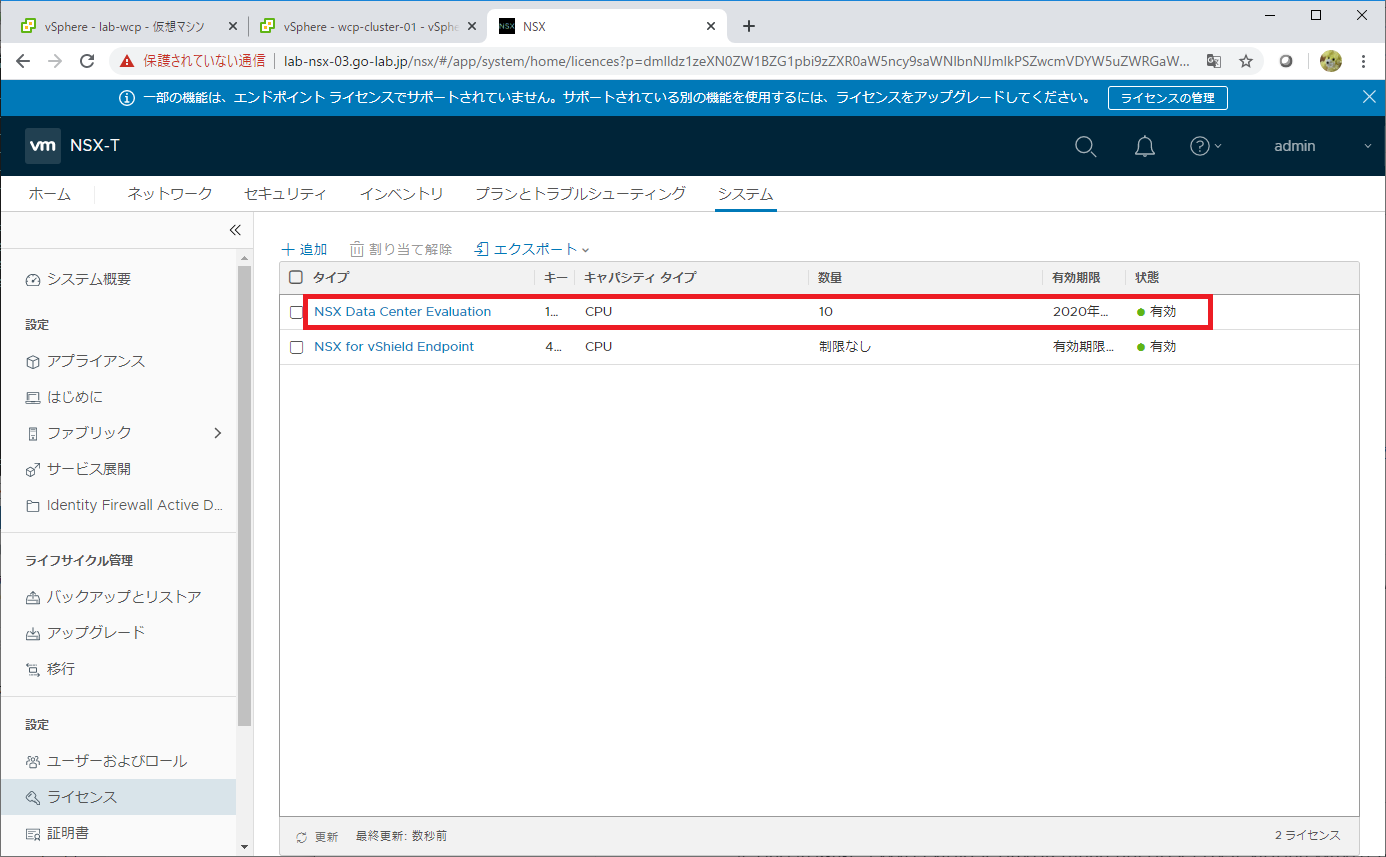
Task: Expand the admin user dropdown
Action: [x=1322, y=146]
